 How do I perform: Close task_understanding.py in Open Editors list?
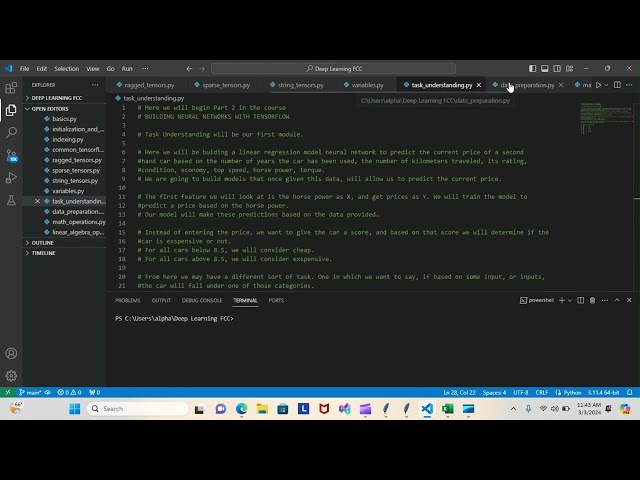tap(37, 201)
